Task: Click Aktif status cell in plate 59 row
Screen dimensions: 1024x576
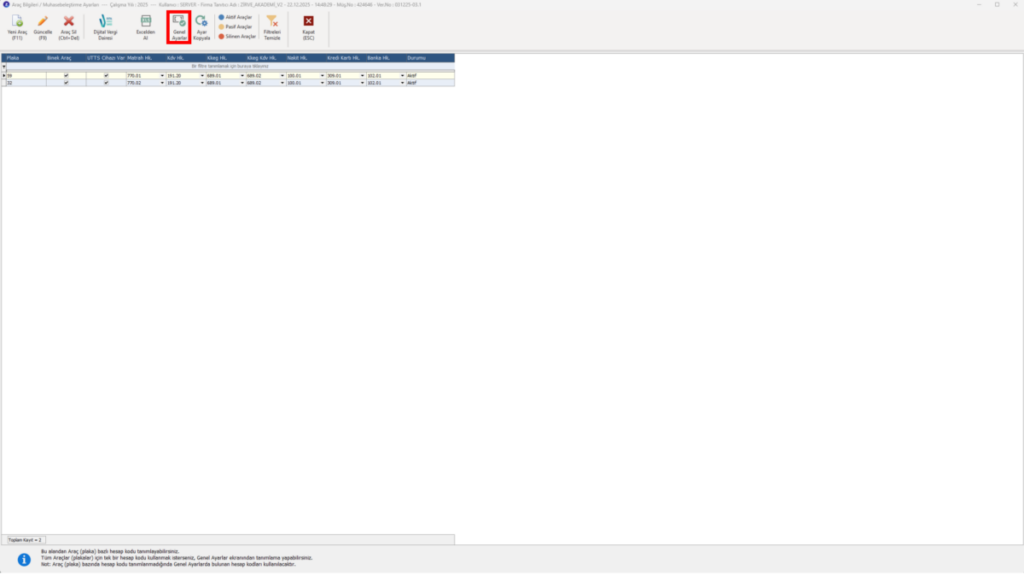Action: [x=430, y=76]
